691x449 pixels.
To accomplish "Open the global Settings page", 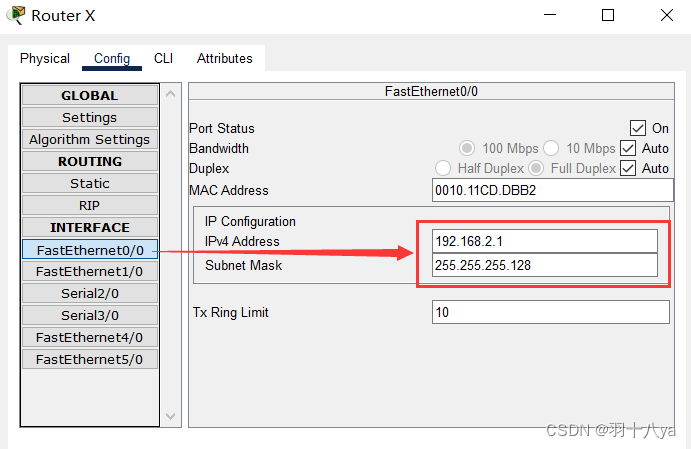I will tap(89, 118).
